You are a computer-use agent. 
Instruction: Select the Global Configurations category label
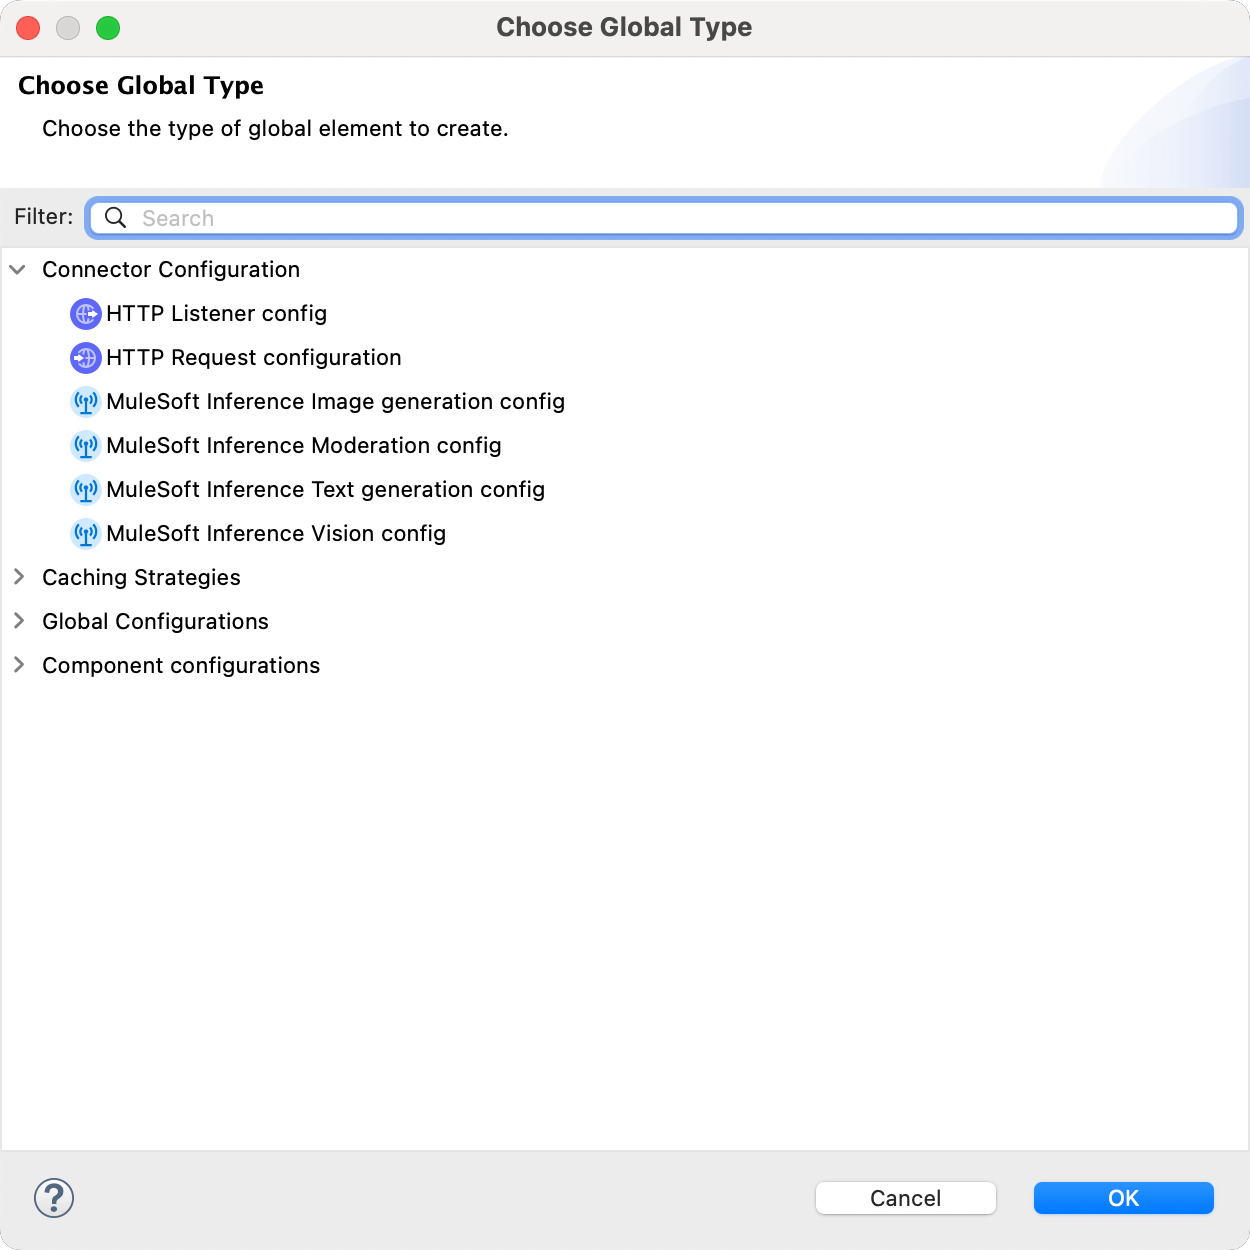pos(155,622)
